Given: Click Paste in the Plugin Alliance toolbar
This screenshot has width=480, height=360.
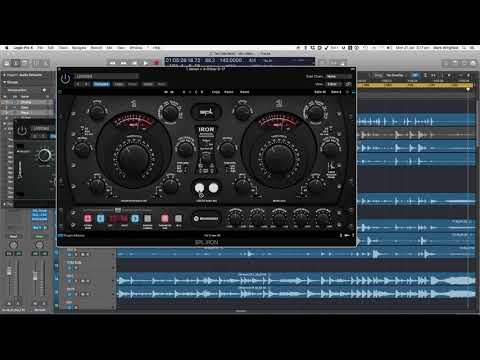Looking at the screenshot, I should (229, 92).
